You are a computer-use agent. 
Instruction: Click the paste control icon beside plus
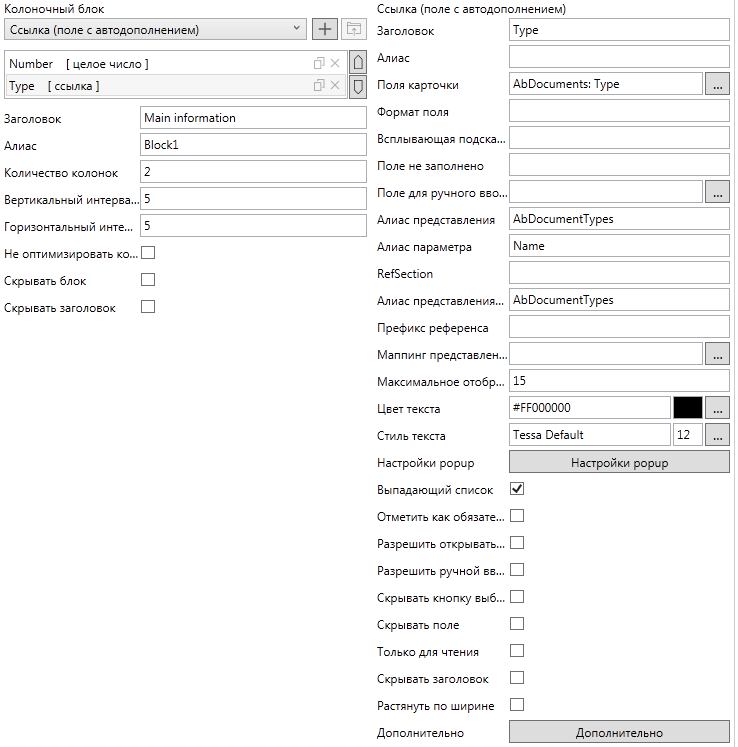[354, 29]
